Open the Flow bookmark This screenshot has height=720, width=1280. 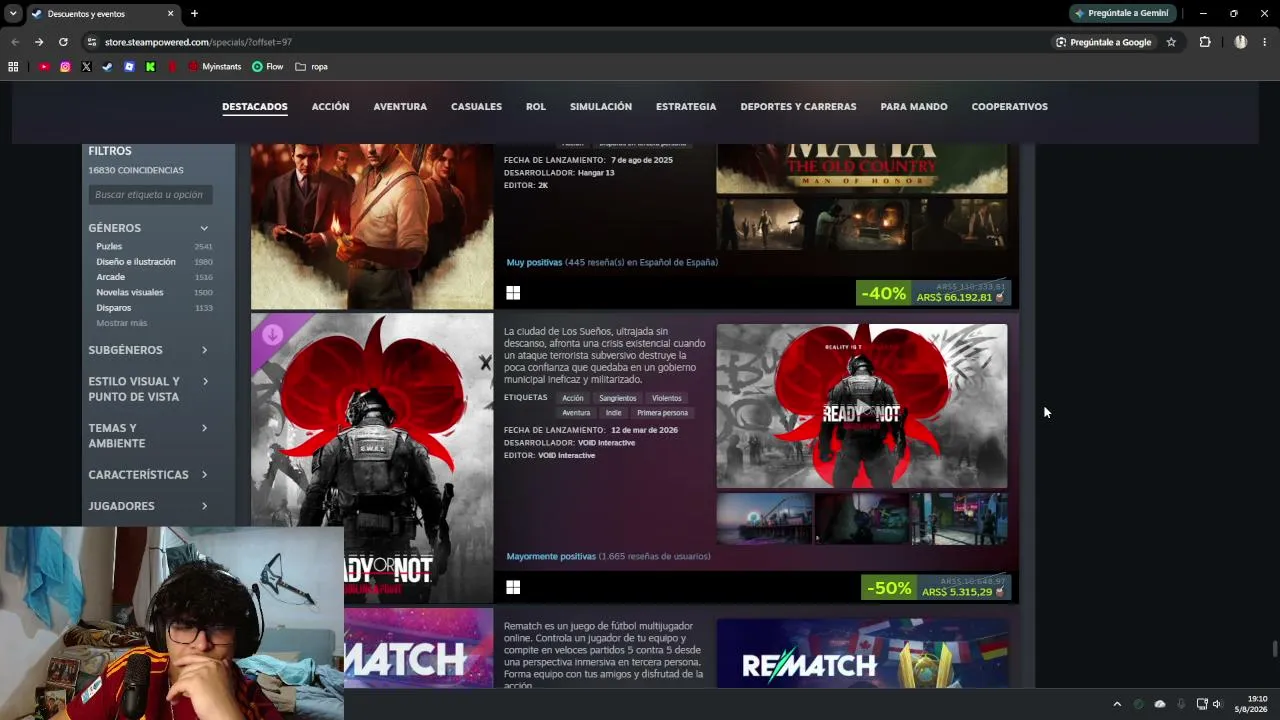tap(268, 67)
